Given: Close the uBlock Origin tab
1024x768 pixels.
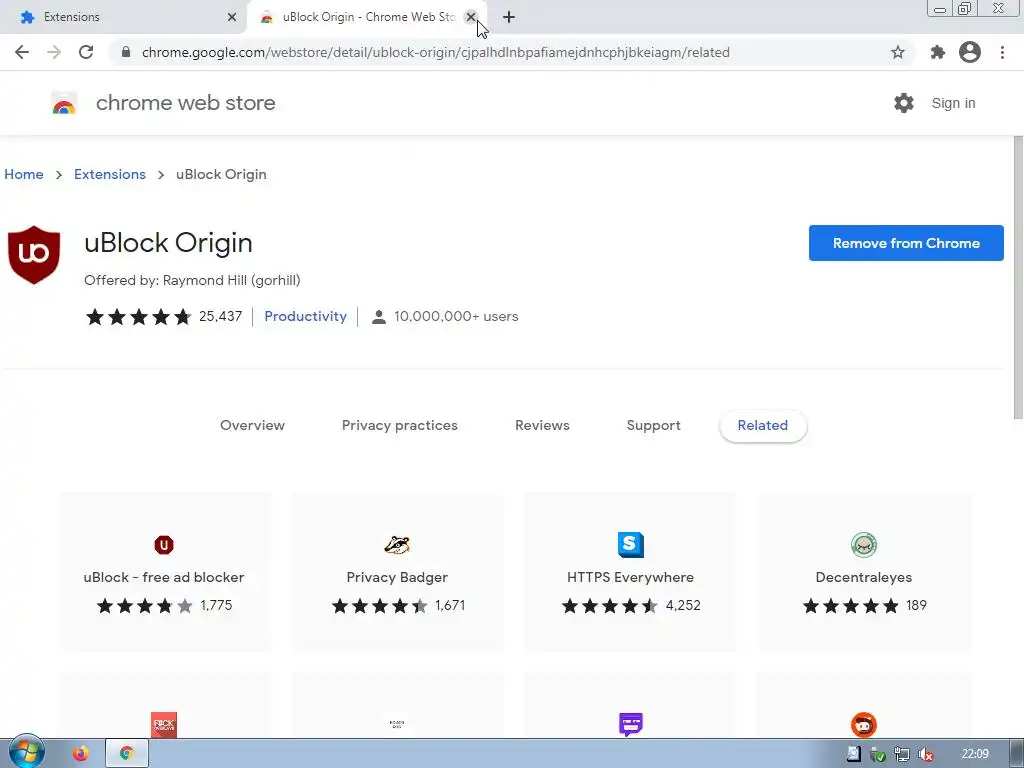Looking at the screenshot, I should [470, 17].
